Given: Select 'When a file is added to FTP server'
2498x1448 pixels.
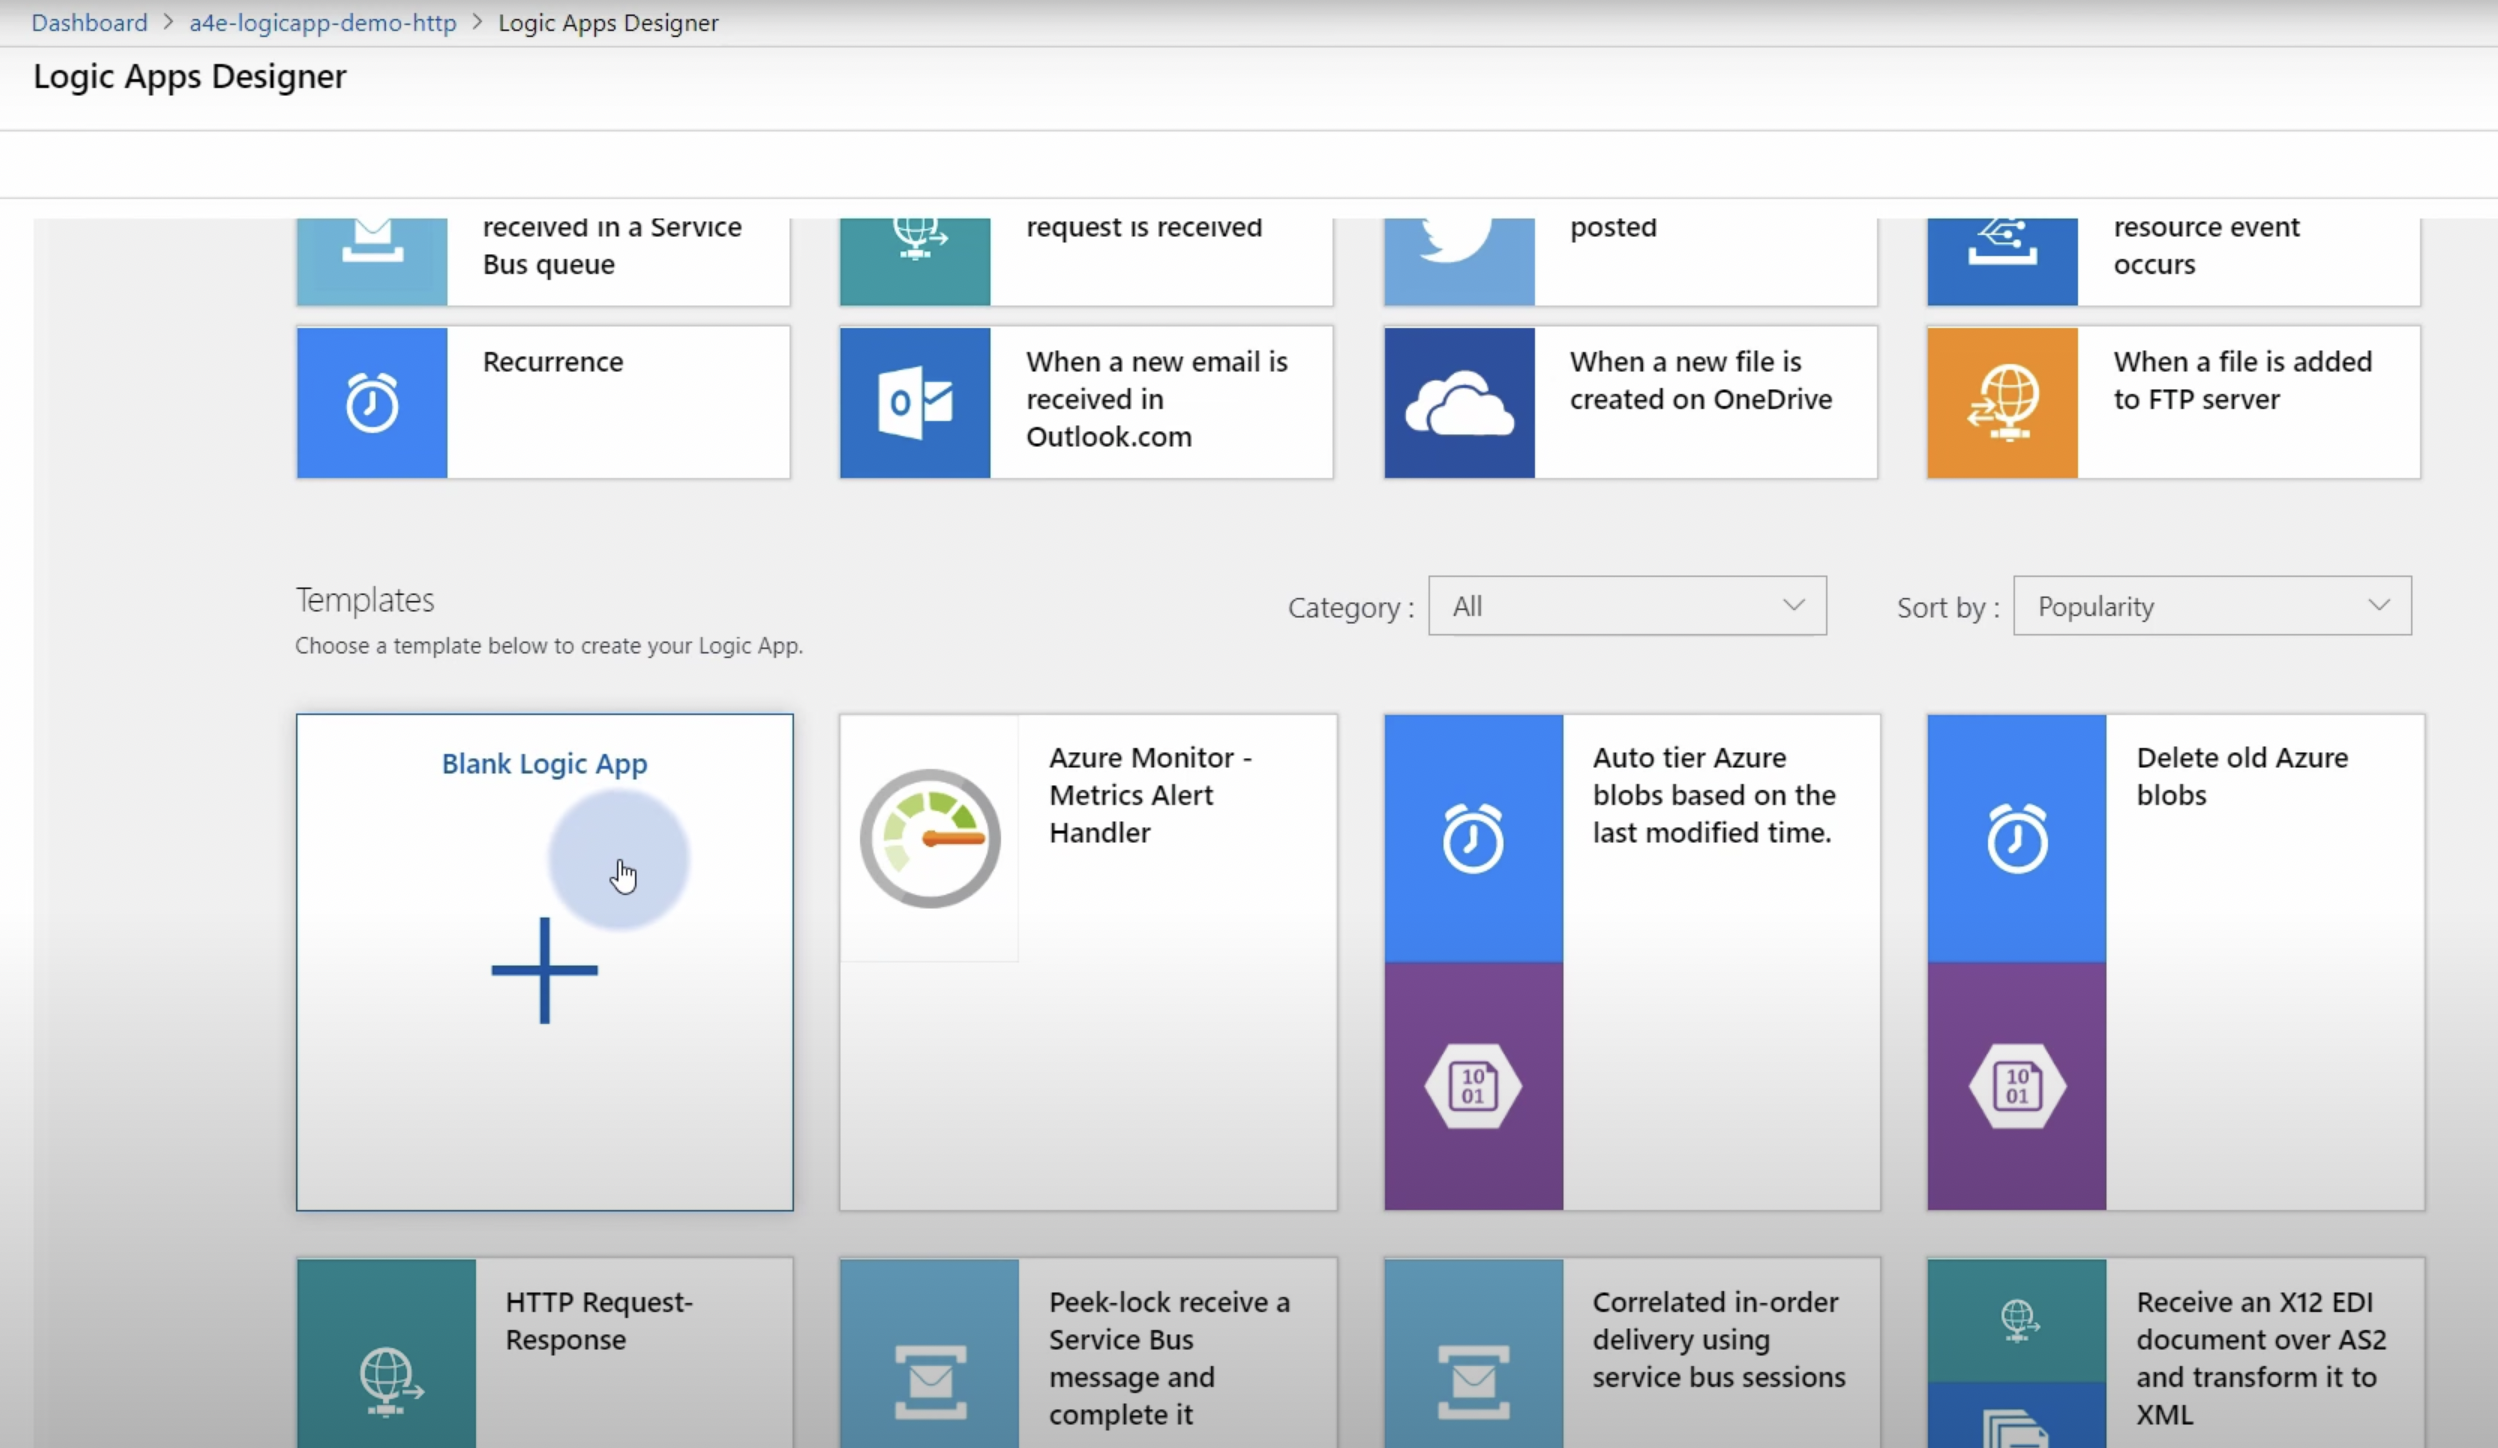Looking at the screenshot, I should pos(2242,380).
